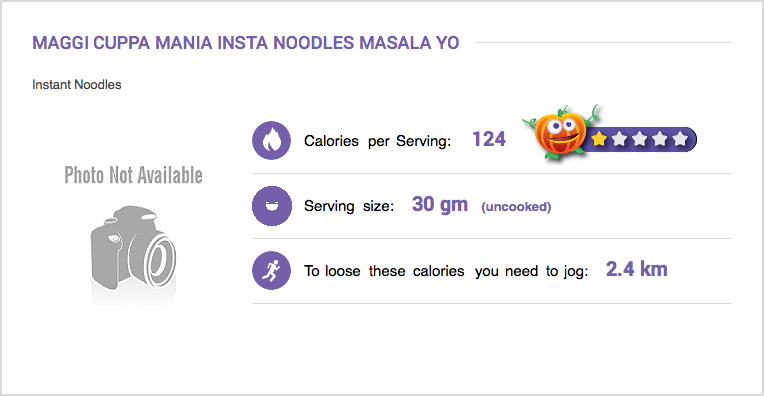The image size is (764, 396).
Task: Click the Photo Not Available text
Action: [x=134, y=175]
